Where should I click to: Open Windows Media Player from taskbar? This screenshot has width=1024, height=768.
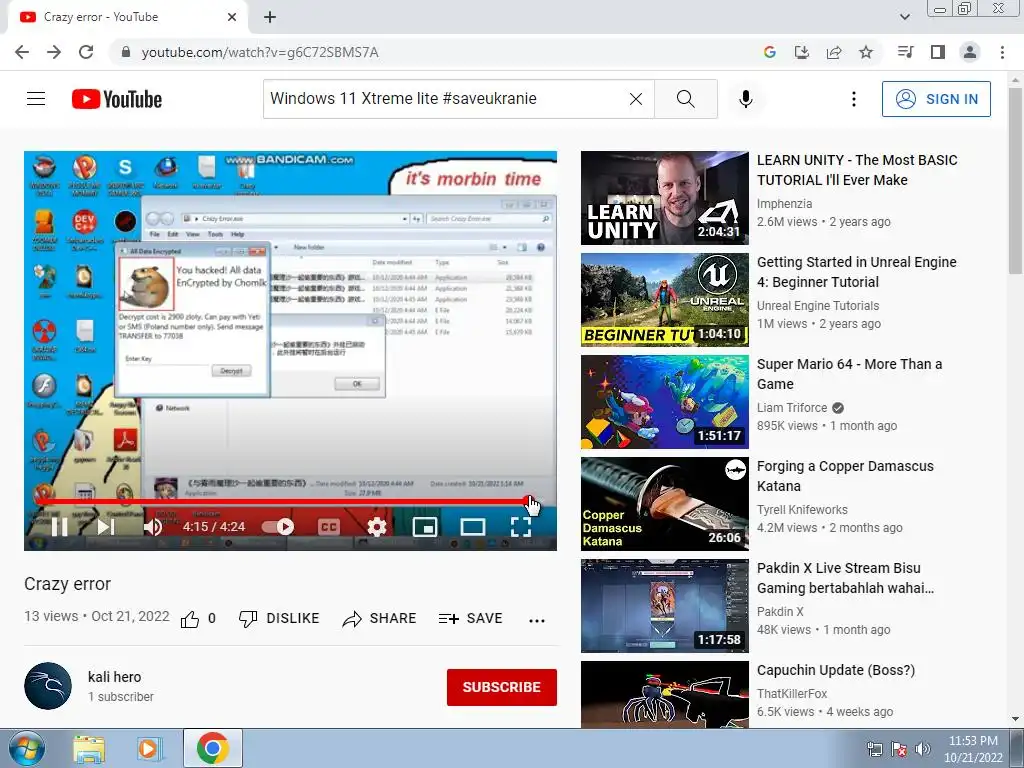click(149, 748)
